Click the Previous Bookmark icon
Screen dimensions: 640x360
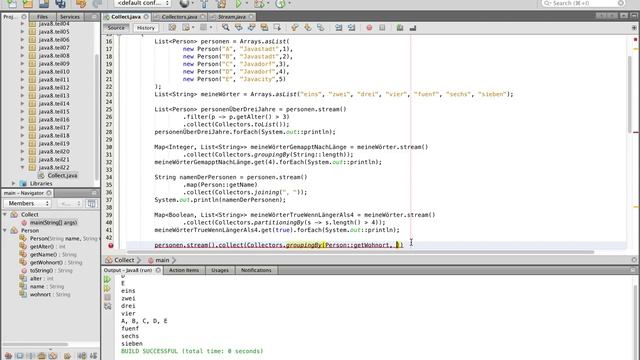tap(295, 28)
